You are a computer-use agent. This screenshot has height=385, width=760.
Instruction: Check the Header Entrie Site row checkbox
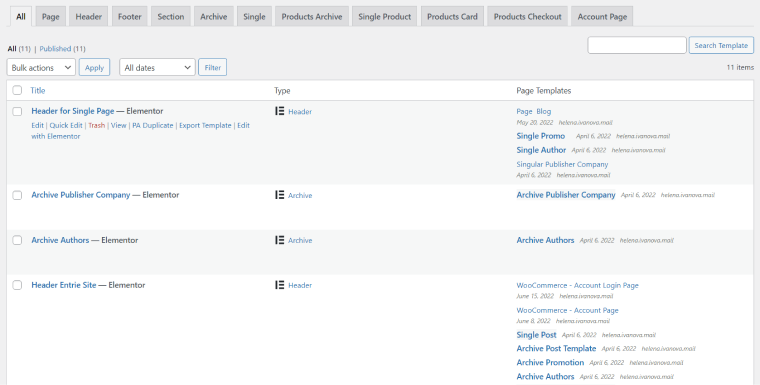pos(17,285)
